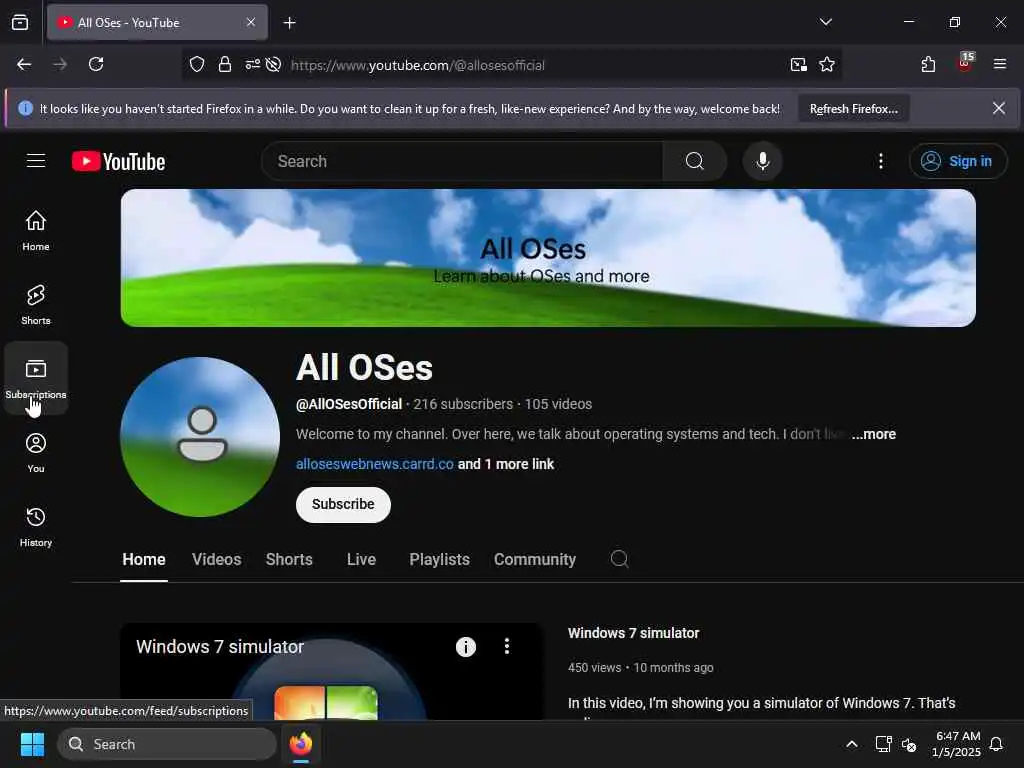Switch to the Live tab
The width and height of the screenshot is (1024, 768).
tap(361, 560)
